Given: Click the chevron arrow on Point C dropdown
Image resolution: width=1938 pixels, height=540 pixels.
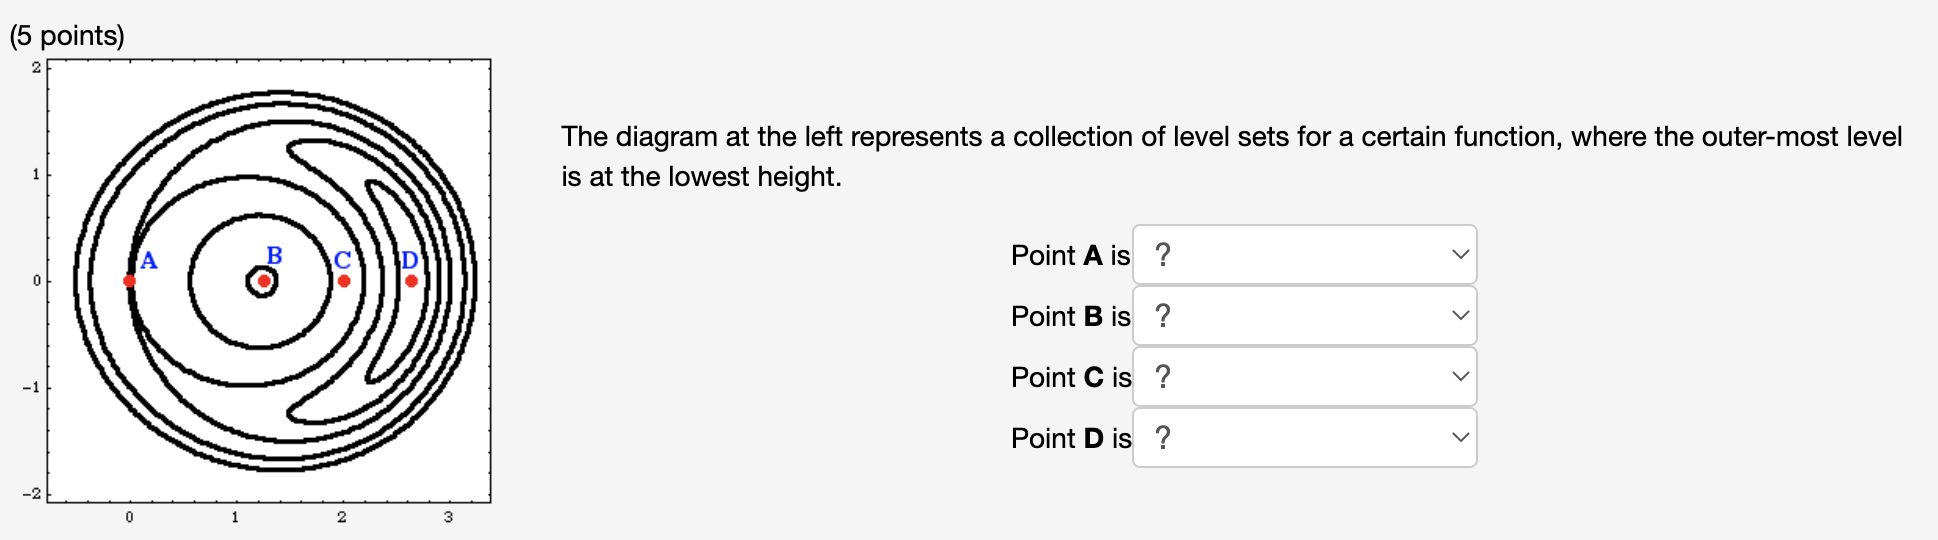Looking at the screenshot, I should (1460, 377).
